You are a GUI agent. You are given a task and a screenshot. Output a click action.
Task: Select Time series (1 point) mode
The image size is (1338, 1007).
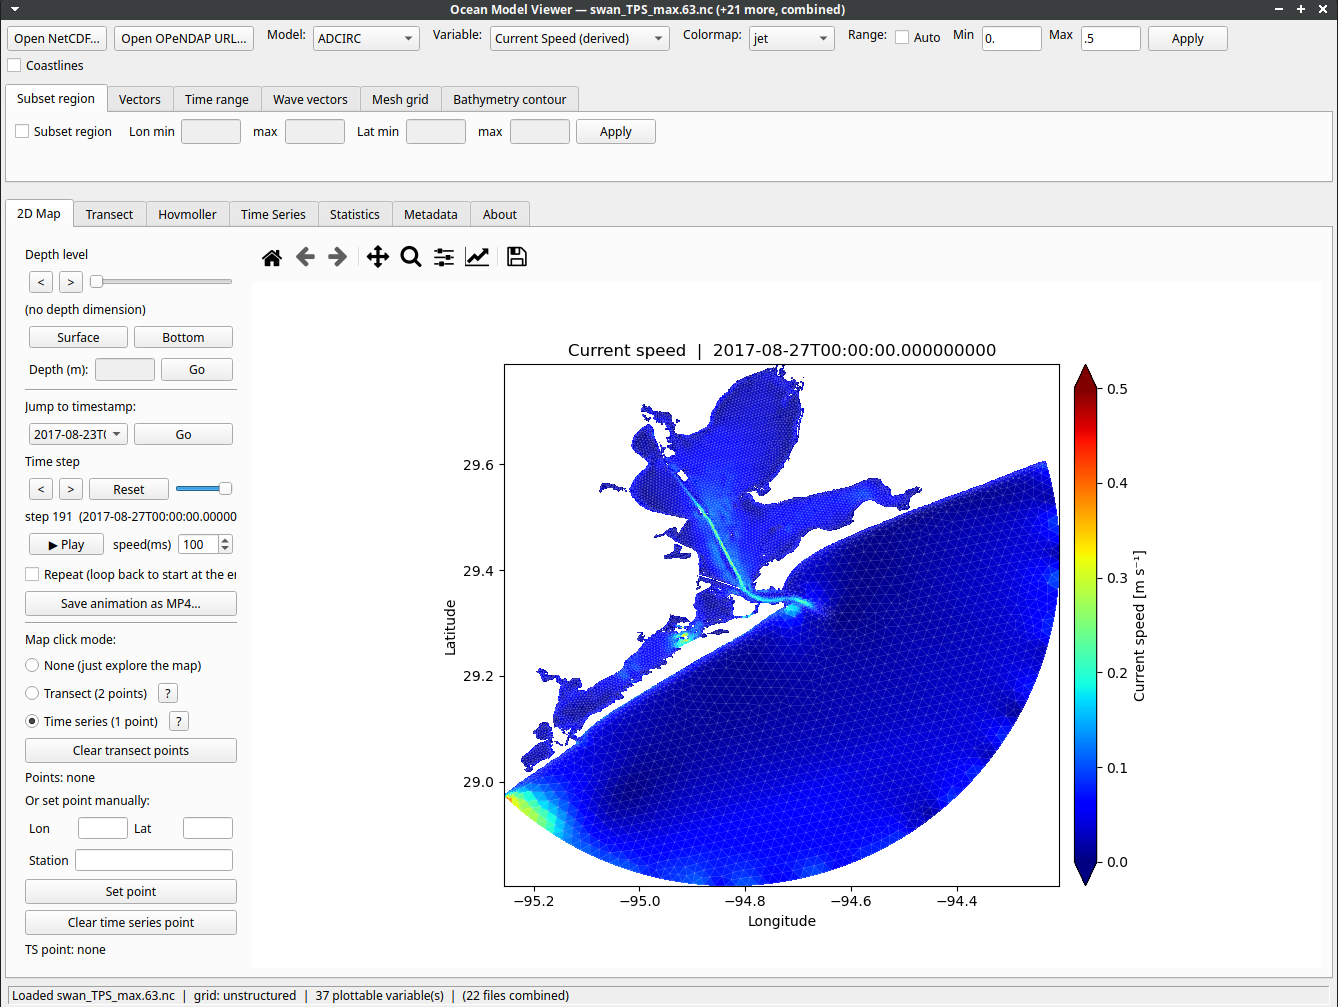tap(32, 721)
